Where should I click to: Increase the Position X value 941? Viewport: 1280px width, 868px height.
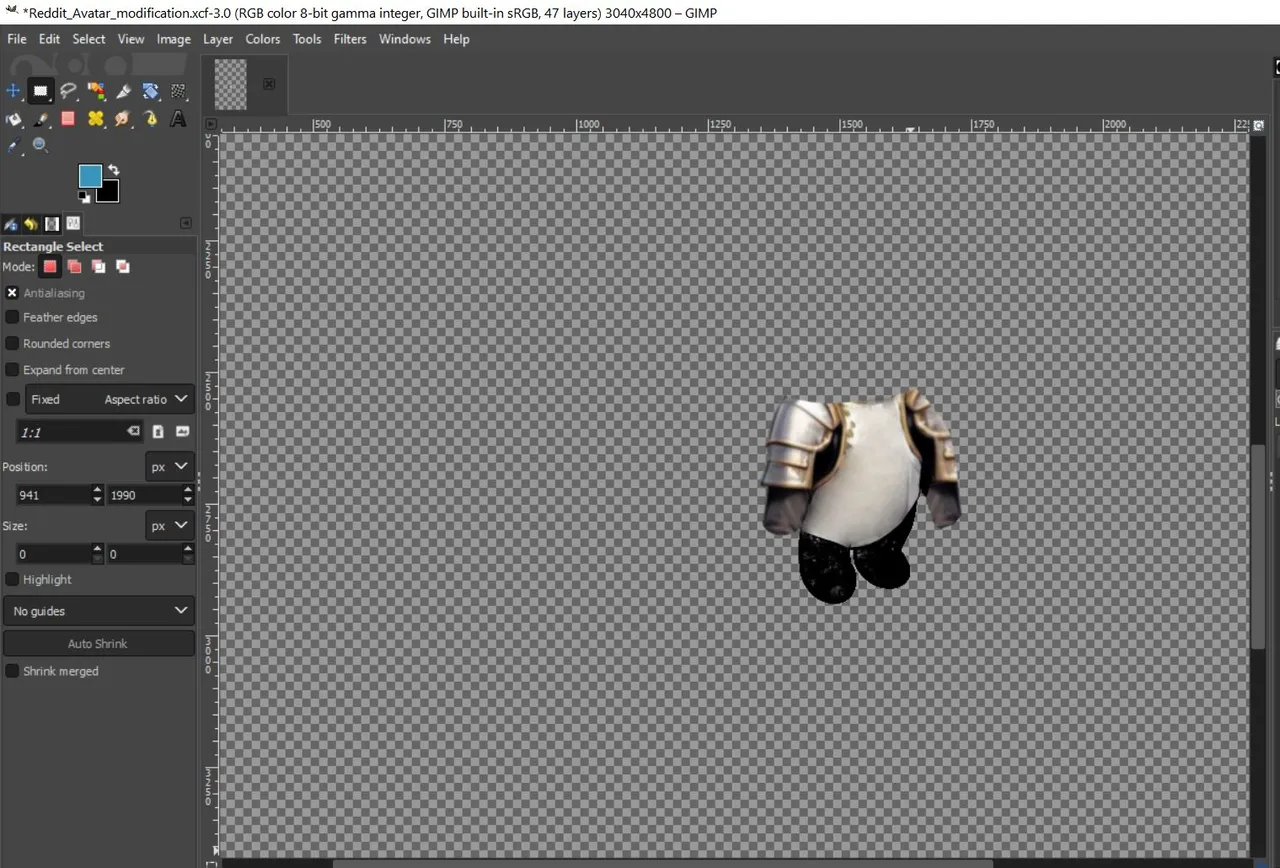point(97,490)
